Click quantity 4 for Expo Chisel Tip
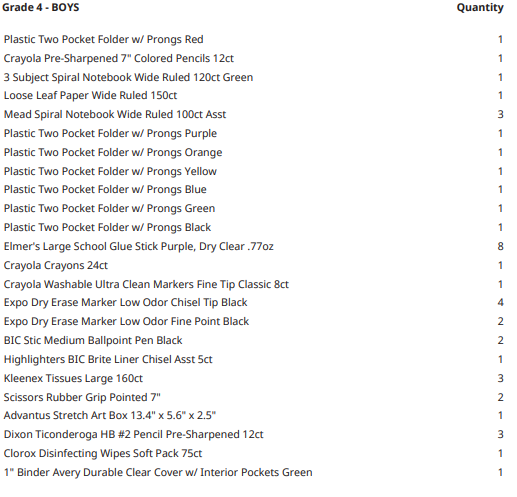 coord(500,302)
